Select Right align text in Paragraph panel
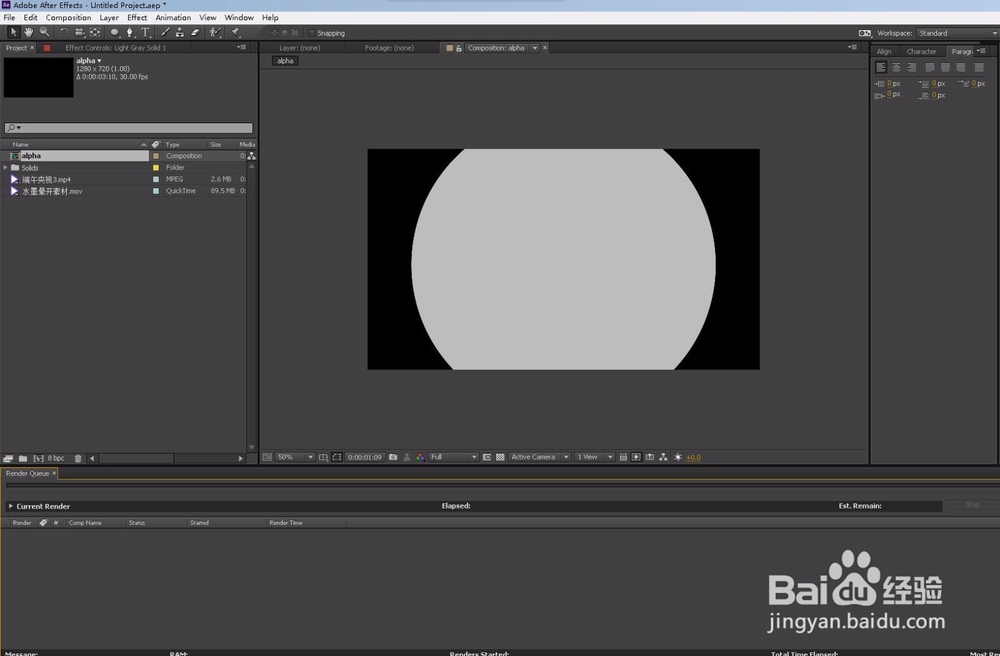Image resolution: width=1000 pixels, height=656 pixels. pyautogui.click(x=911, y=67)
